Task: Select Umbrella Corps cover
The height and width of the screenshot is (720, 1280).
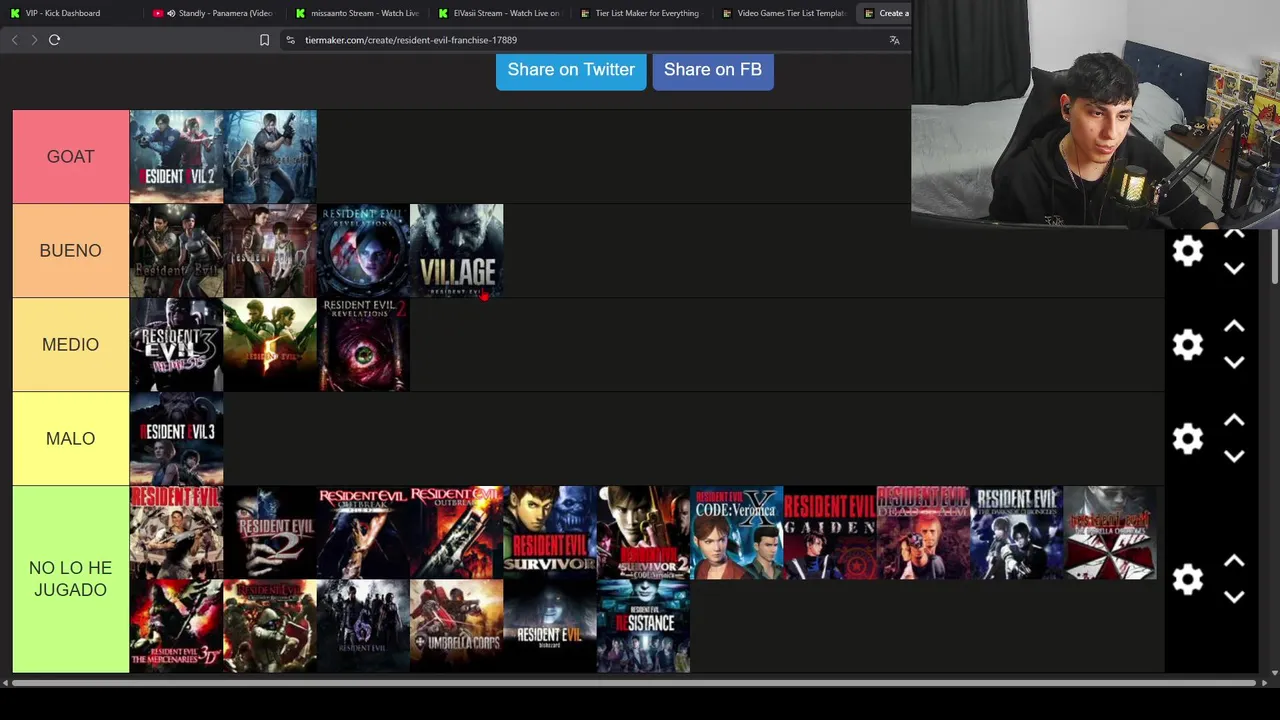Action: tap(457, 626)
